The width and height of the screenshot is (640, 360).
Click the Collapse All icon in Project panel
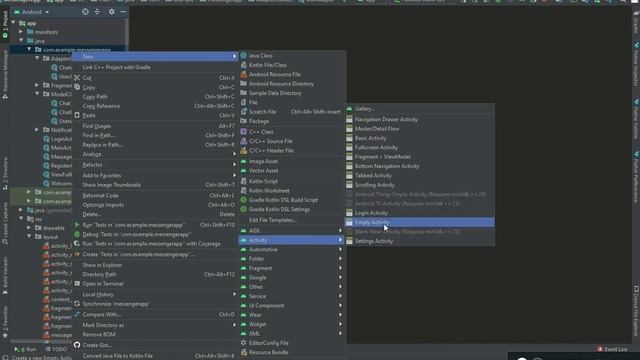(97, 12)
